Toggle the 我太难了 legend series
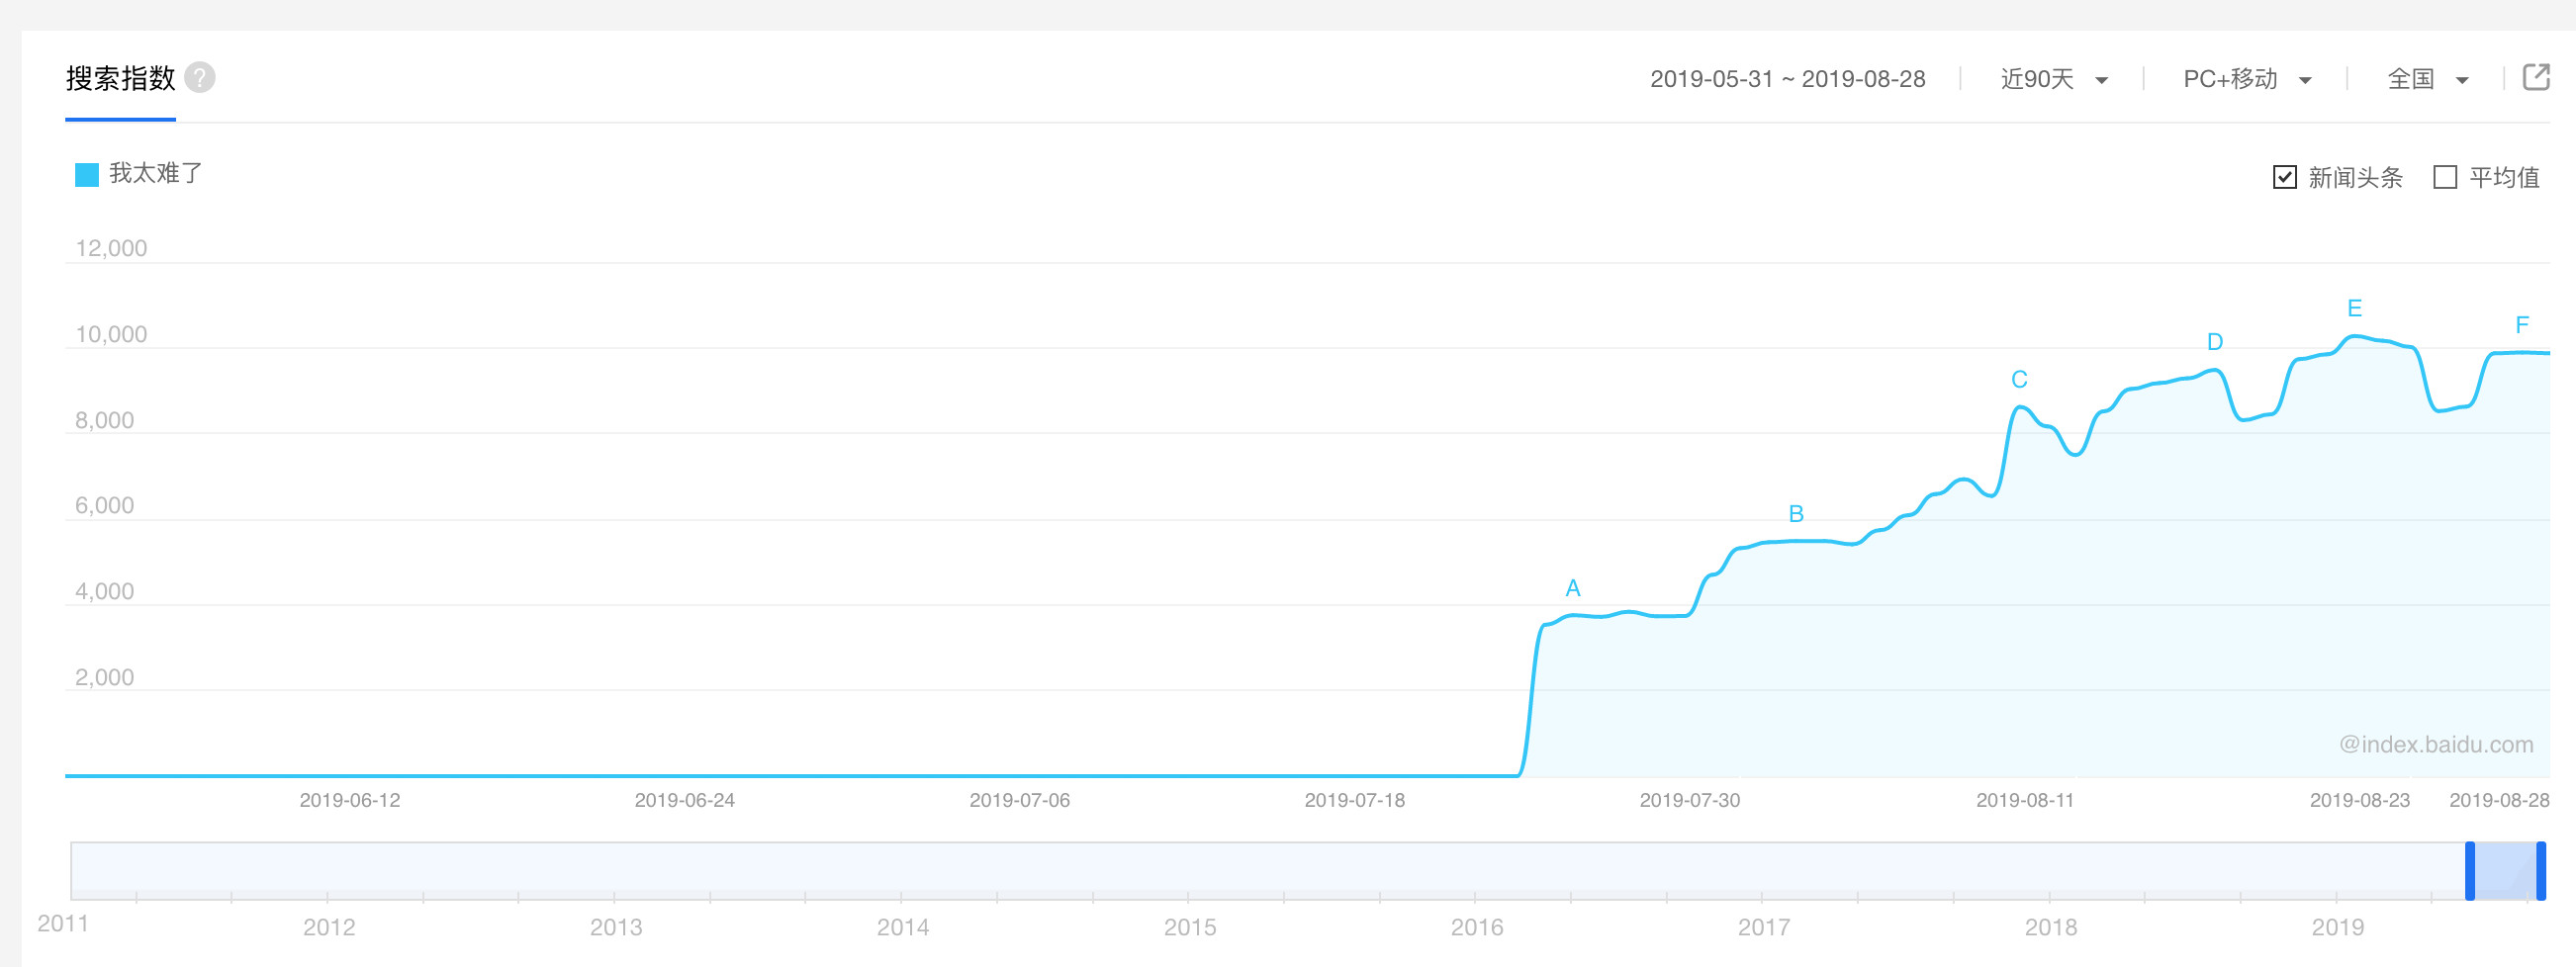 (139, 174)
